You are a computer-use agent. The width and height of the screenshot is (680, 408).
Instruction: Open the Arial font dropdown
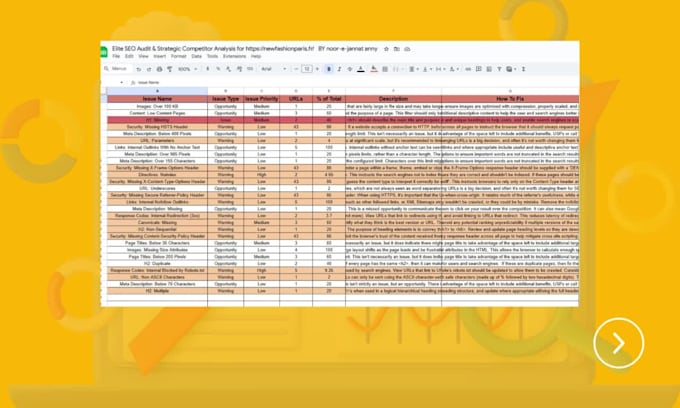point(274,69)
